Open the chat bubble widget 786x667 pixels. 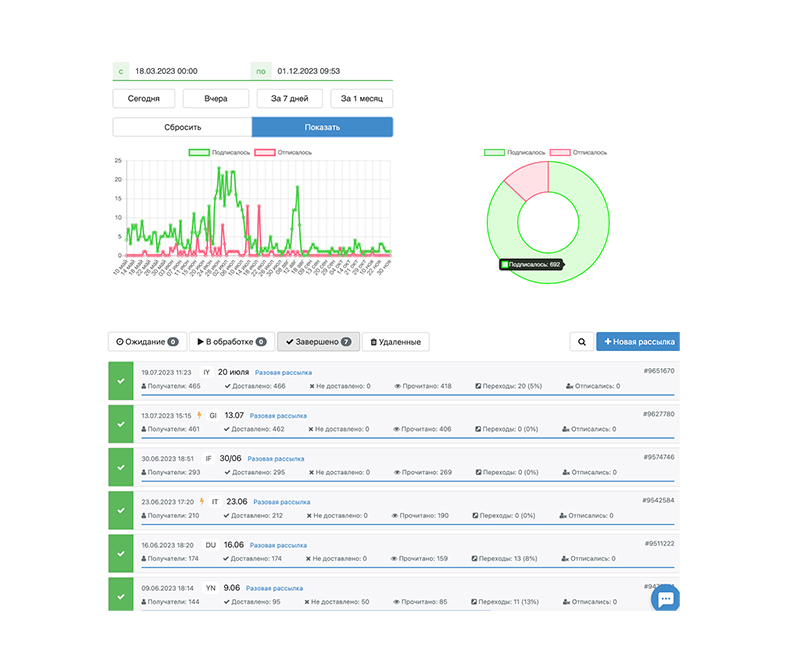point(665,598)
